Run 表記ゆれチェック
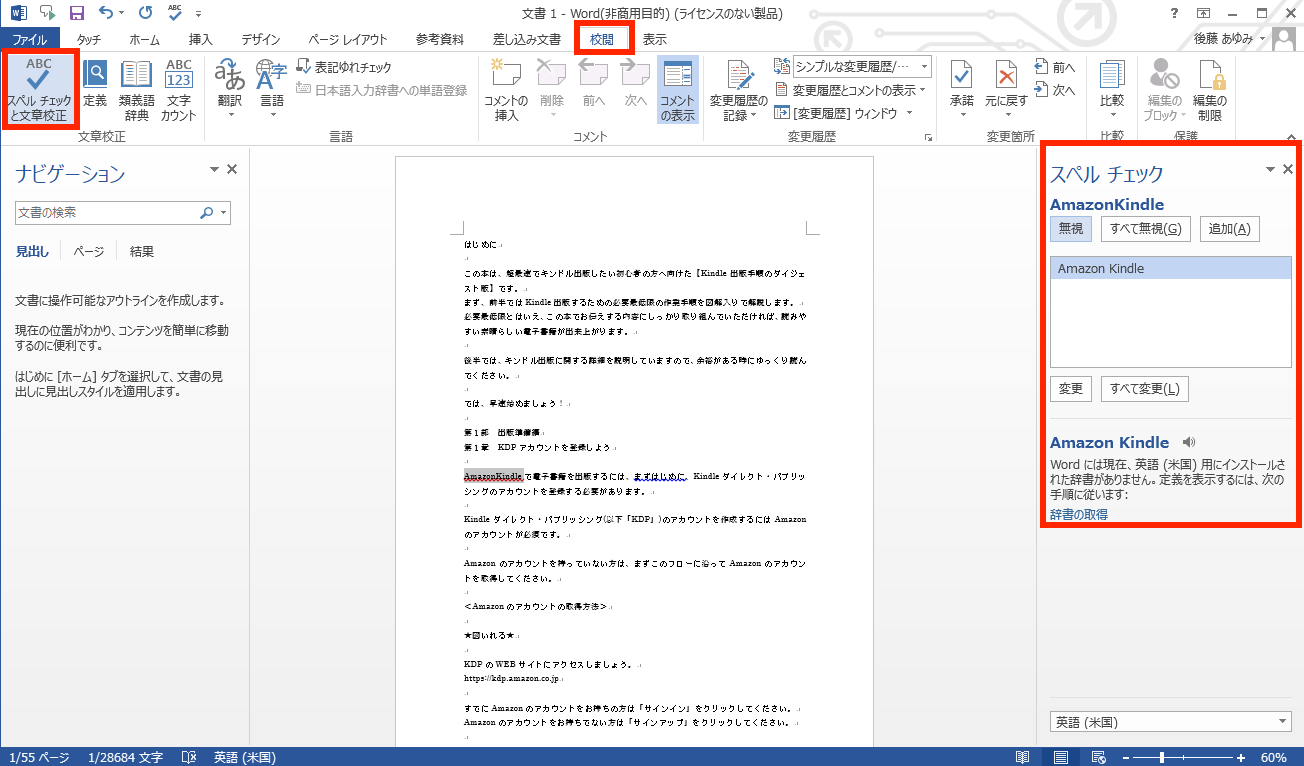The image size is (1304, 766). tap(344, 67)
